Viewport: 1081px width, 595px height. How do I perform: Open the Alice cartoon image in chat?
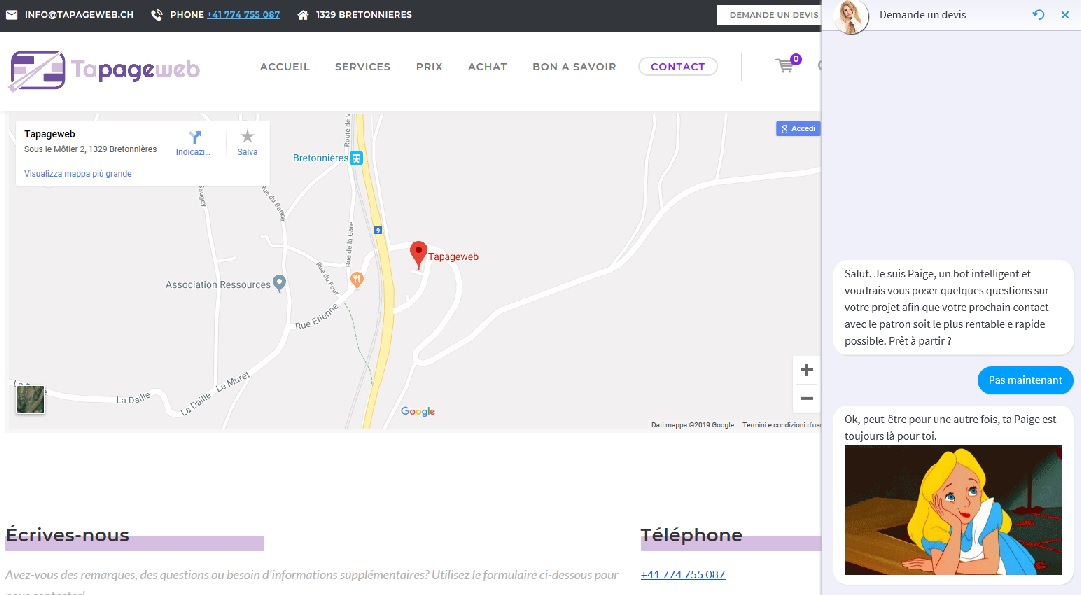click(x=953, y=510)
